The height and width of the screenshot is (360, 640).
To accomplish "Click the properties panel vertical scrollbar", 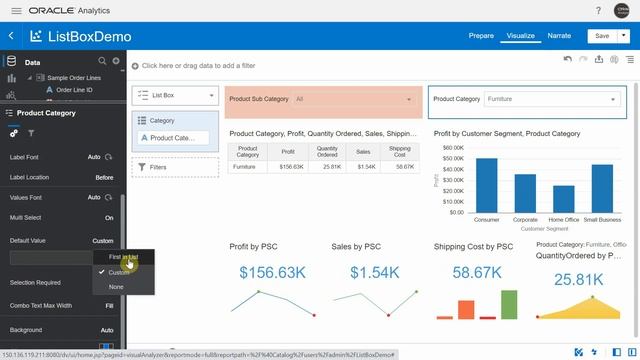I will [x=122, y=271].
